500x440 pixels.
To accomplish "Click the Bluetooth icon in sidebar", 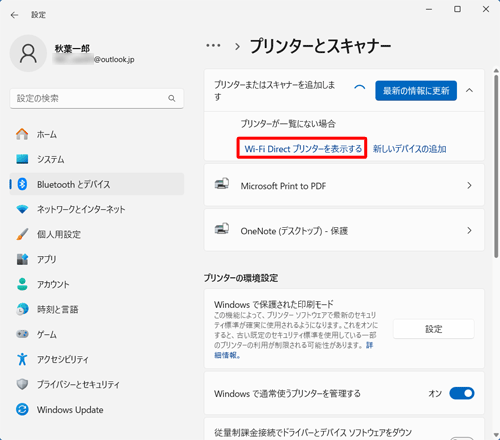I will pos(22,184).
